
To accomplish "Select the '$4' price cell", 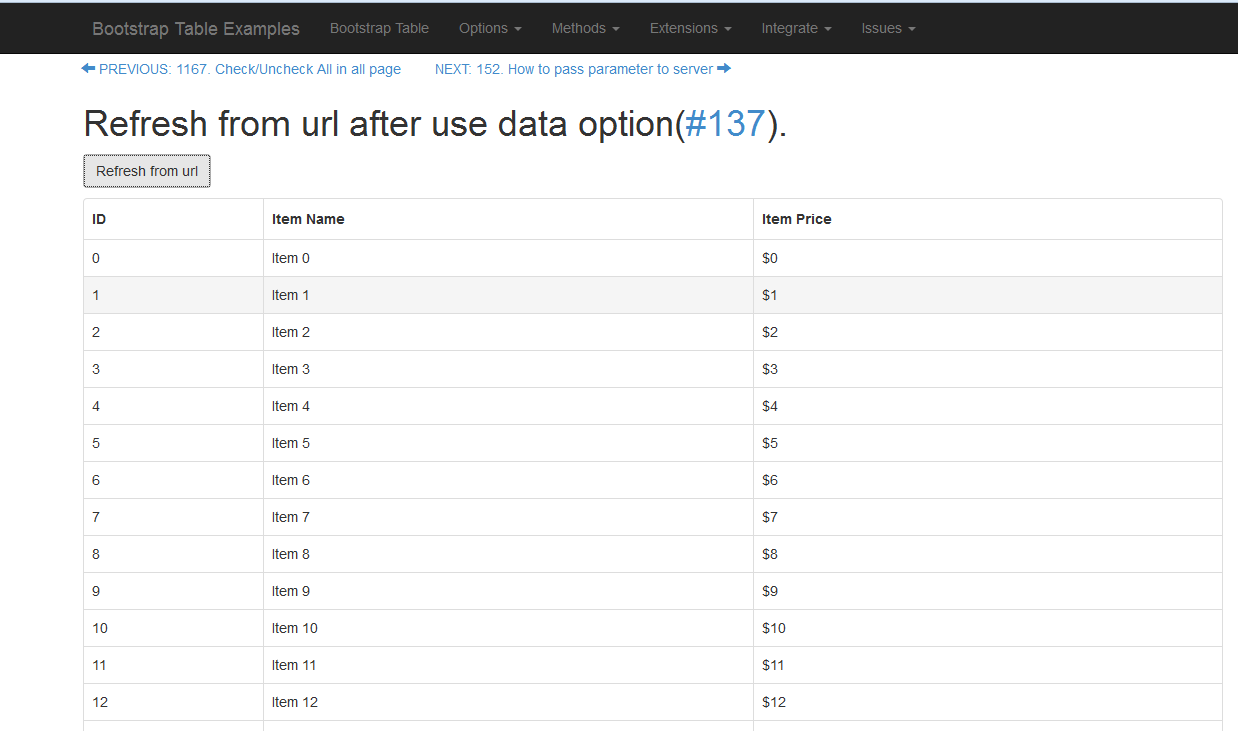I will 988,406.
